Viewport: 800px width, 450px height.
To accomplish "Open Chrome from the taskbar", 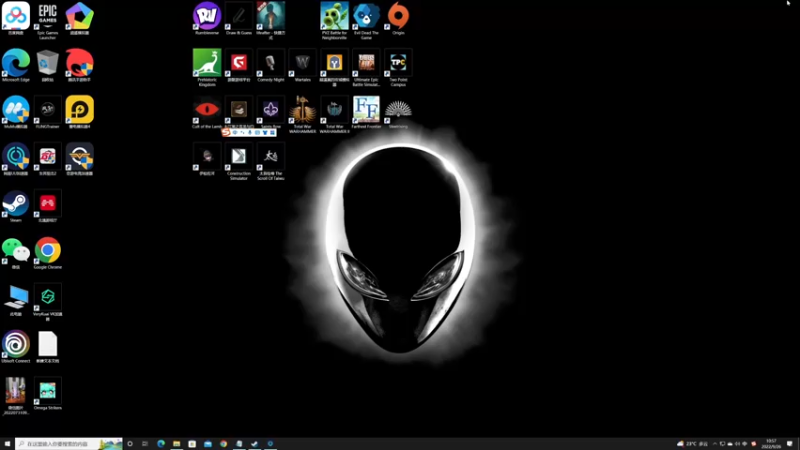I will click(x=223, y=444).
